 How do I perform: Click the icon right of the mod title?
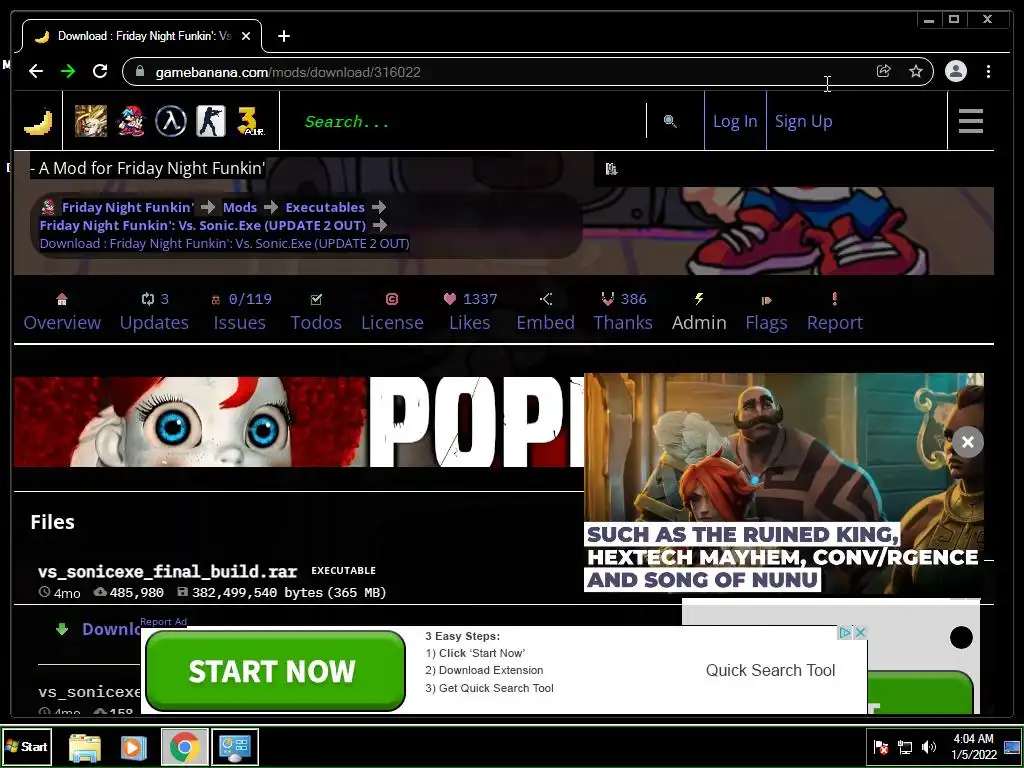(611, 169)
